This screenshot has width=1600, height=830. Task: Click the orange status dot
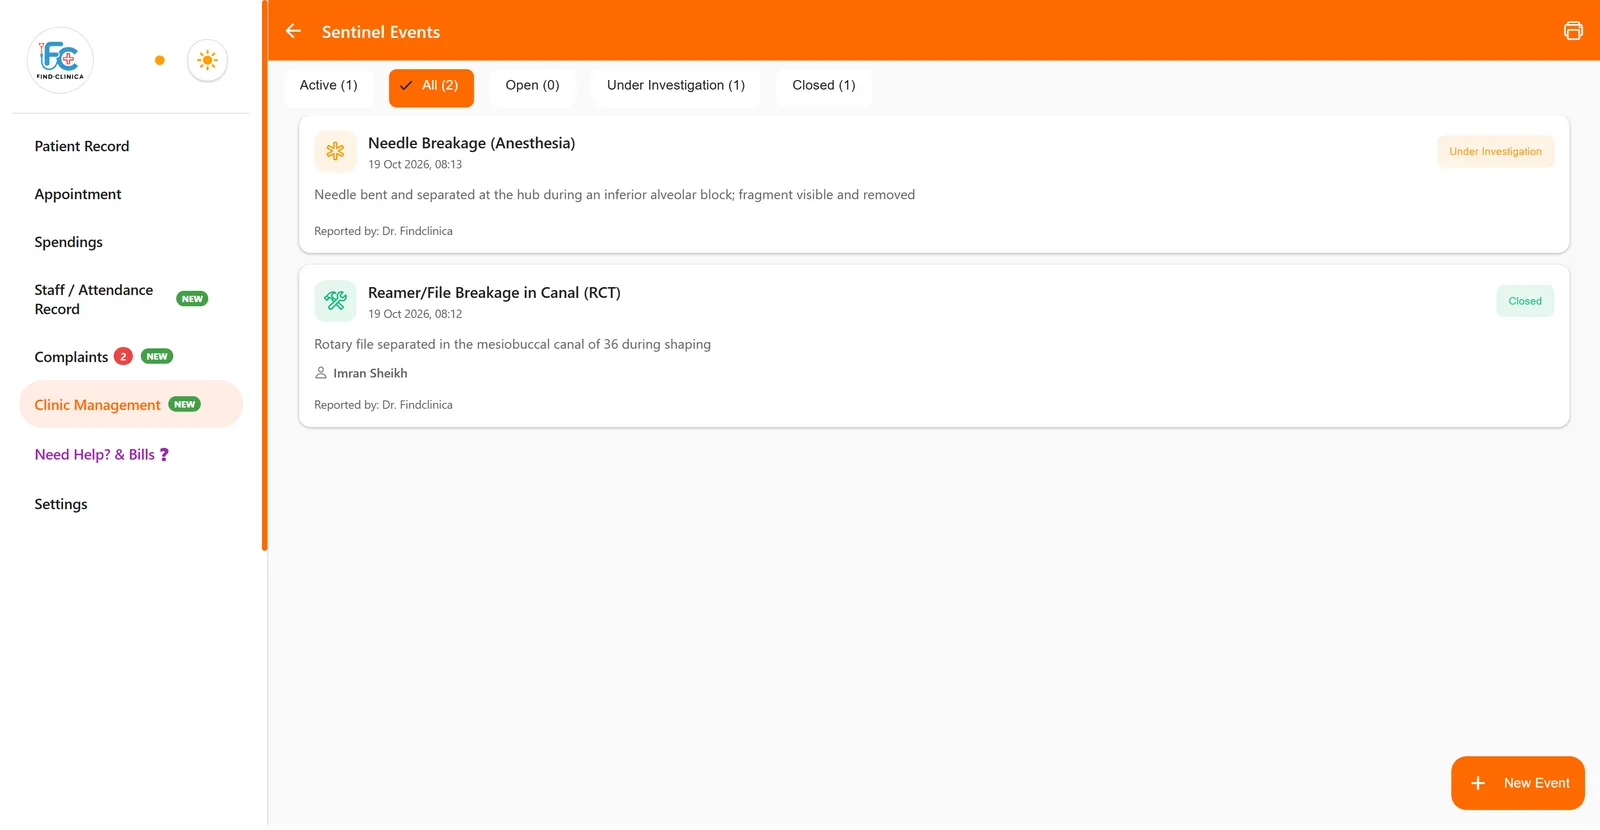pos(159,60)
